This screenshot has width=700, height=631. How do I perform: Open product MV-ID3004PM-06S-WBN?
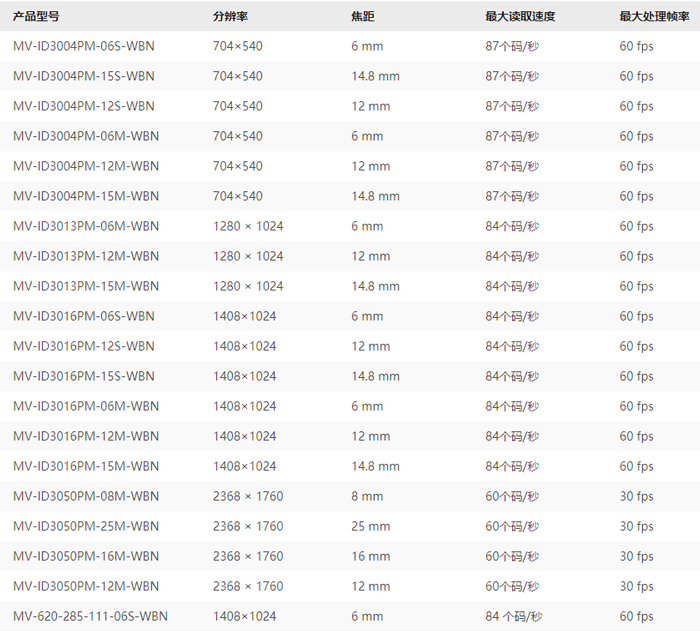[x=84, y=46]
